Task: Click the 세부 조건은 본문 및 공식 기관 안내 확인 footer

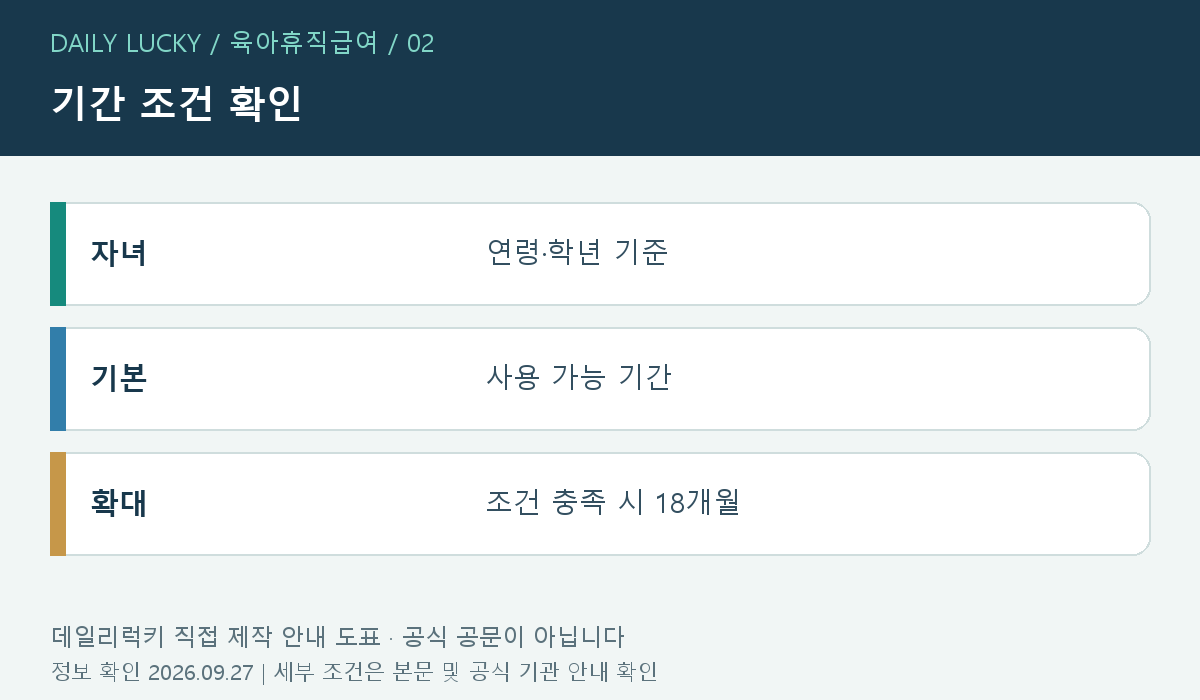Action: (x=466, y=672)
